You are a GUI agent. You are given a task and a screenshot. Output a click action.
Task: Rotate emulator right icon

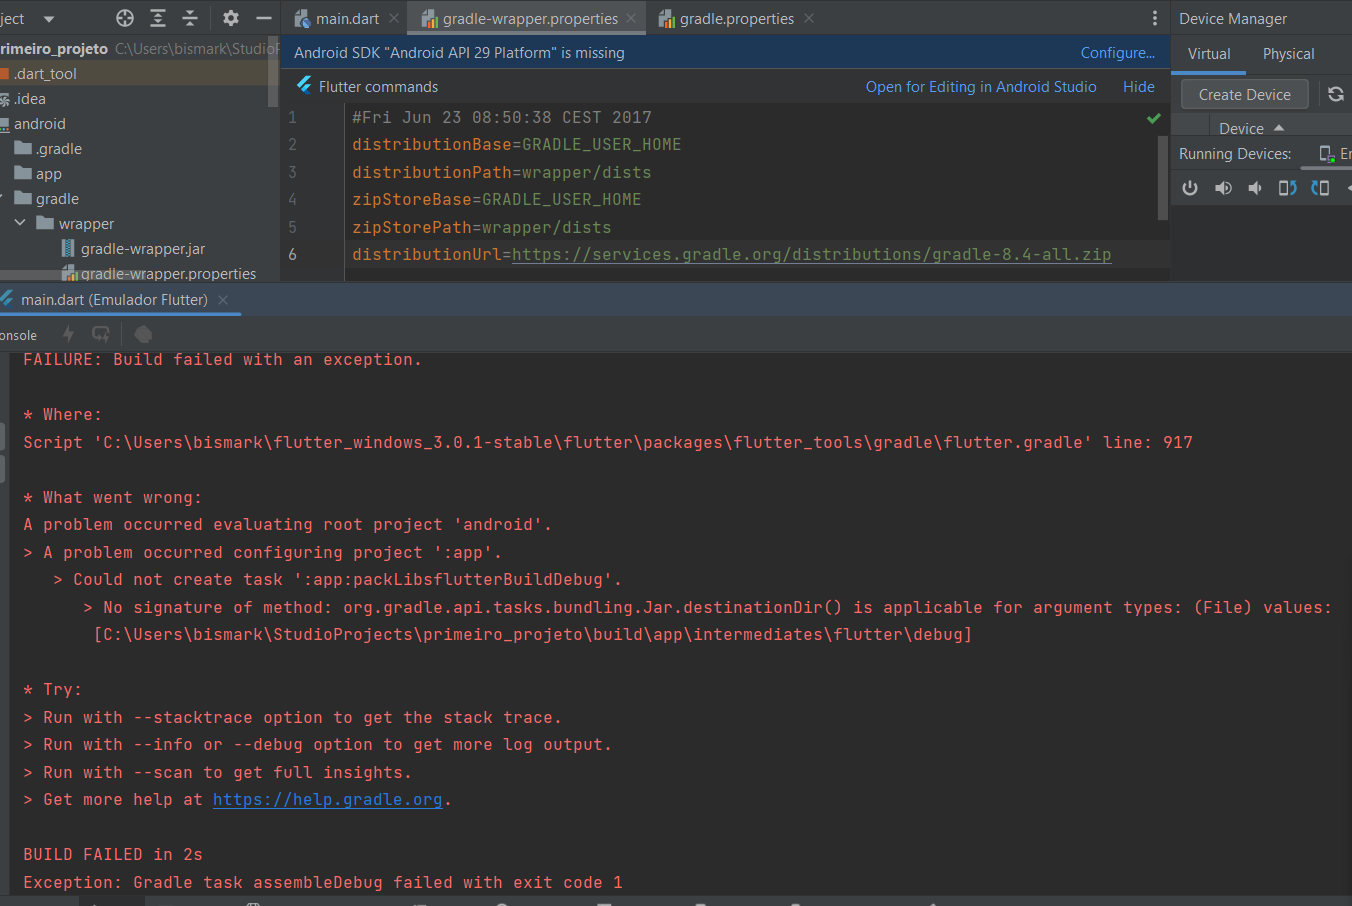pos(1320,188)
